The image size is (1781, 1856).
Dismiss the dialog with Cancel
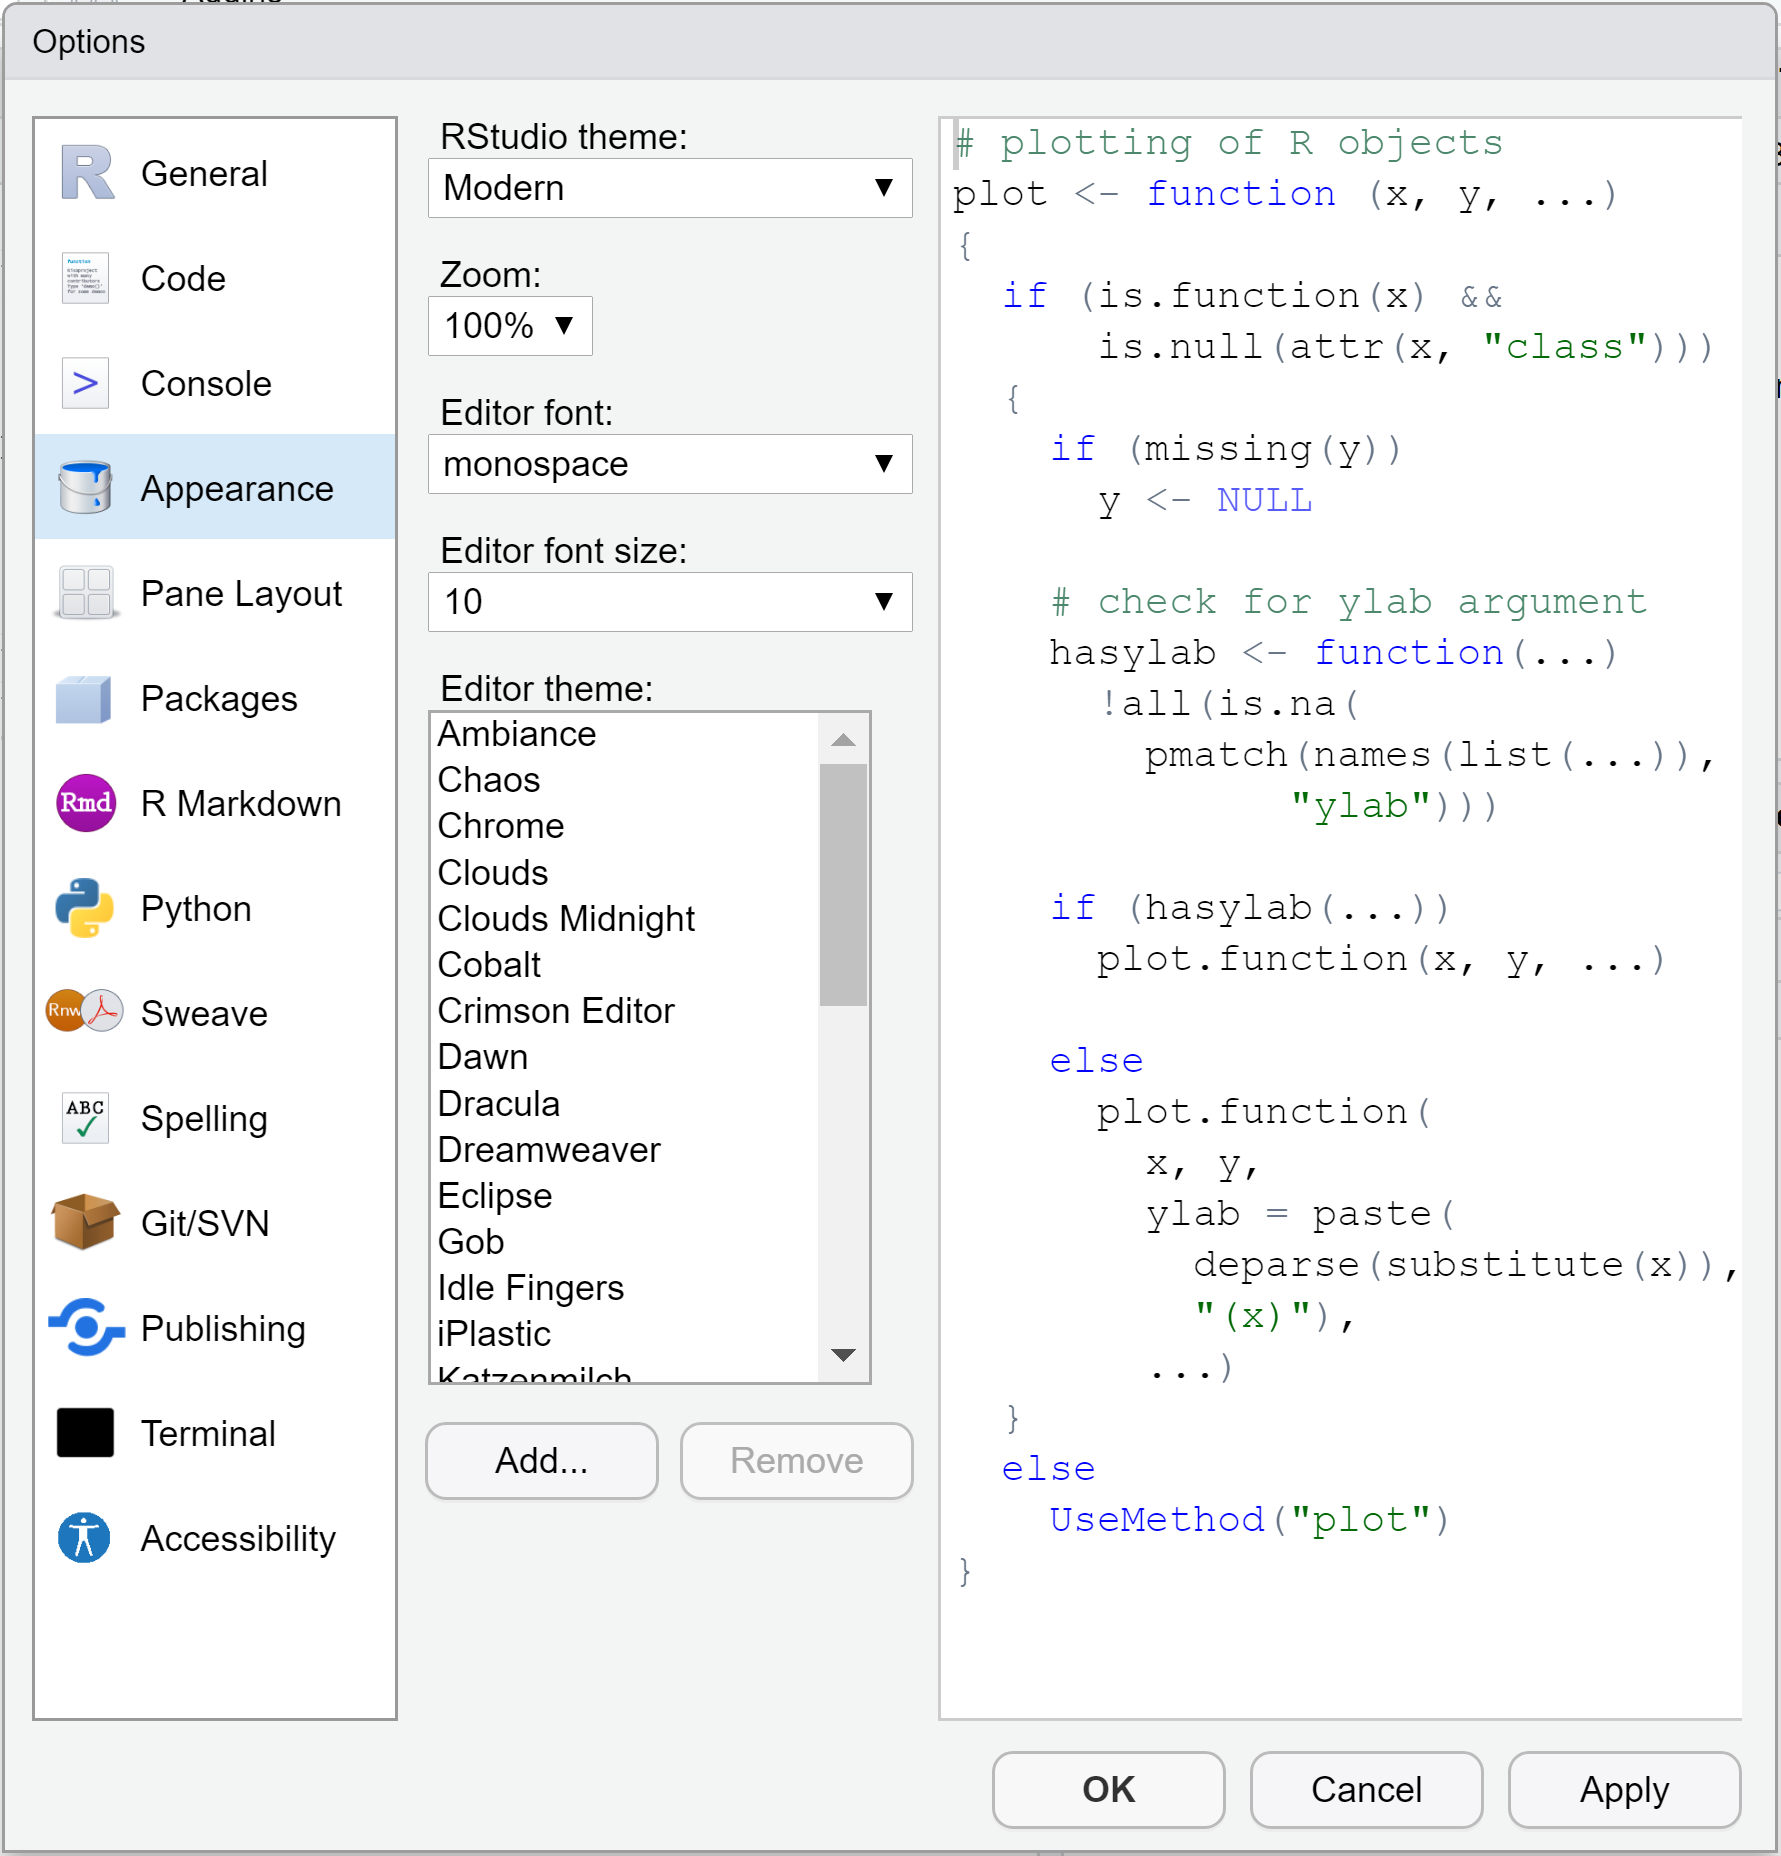[1367, 1790]
